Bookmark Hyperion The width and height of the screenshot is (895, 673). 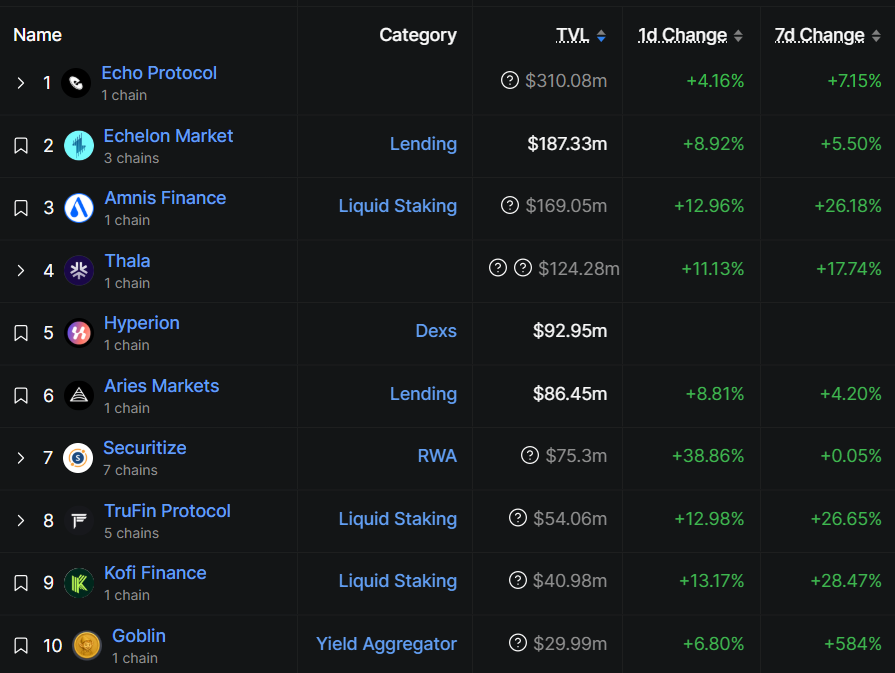(x=21, y=333)
